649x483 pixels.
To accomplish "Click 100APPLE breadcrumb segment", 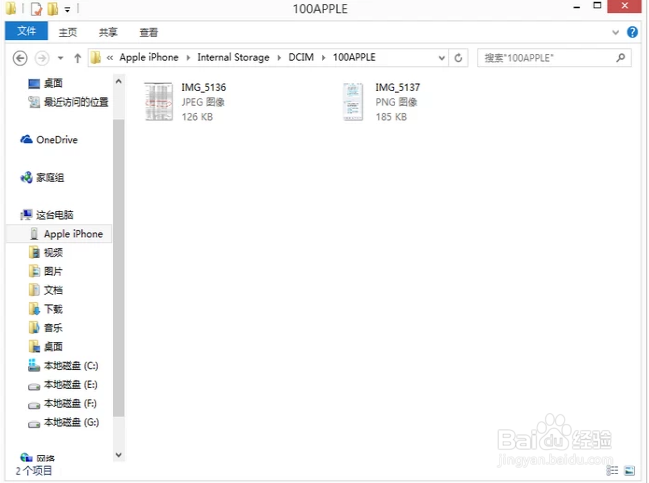I will (x=354, y=57).
